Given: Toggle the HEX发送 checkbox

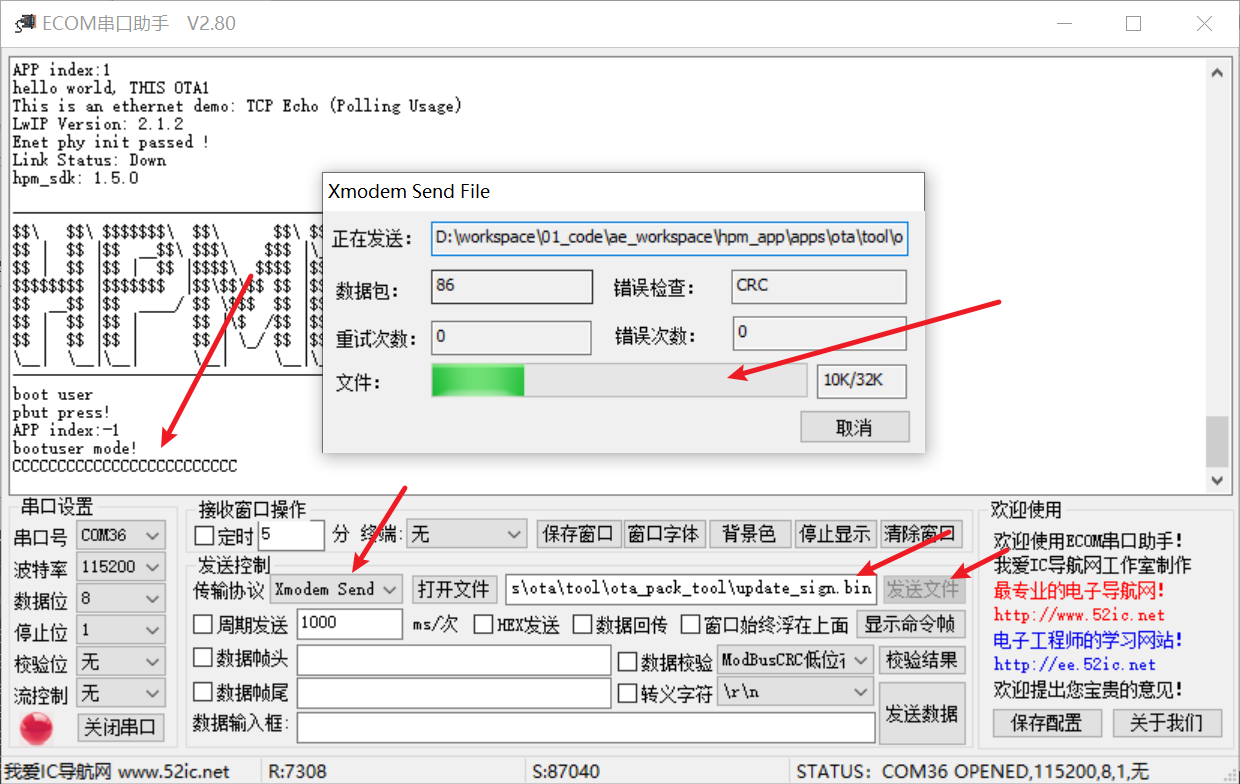Looking at the screenshot, I should 484,625.
